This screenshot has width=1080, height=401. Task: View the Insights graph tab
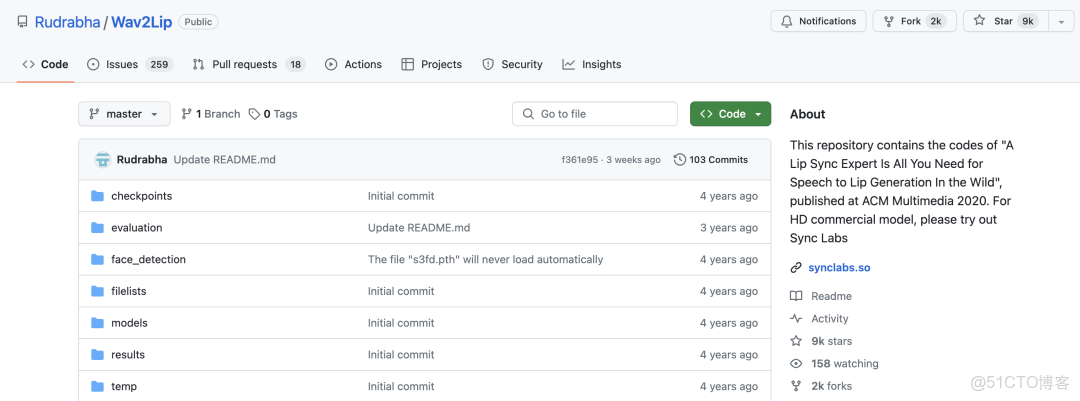coord(569,64)
